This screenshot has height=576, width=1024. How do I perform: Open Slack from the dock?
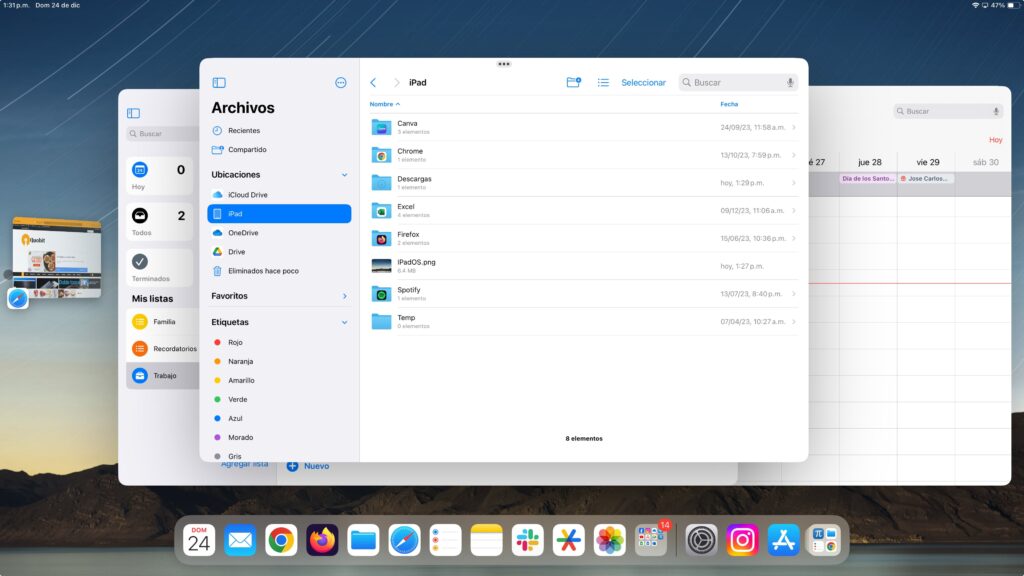tap(527, 540)
